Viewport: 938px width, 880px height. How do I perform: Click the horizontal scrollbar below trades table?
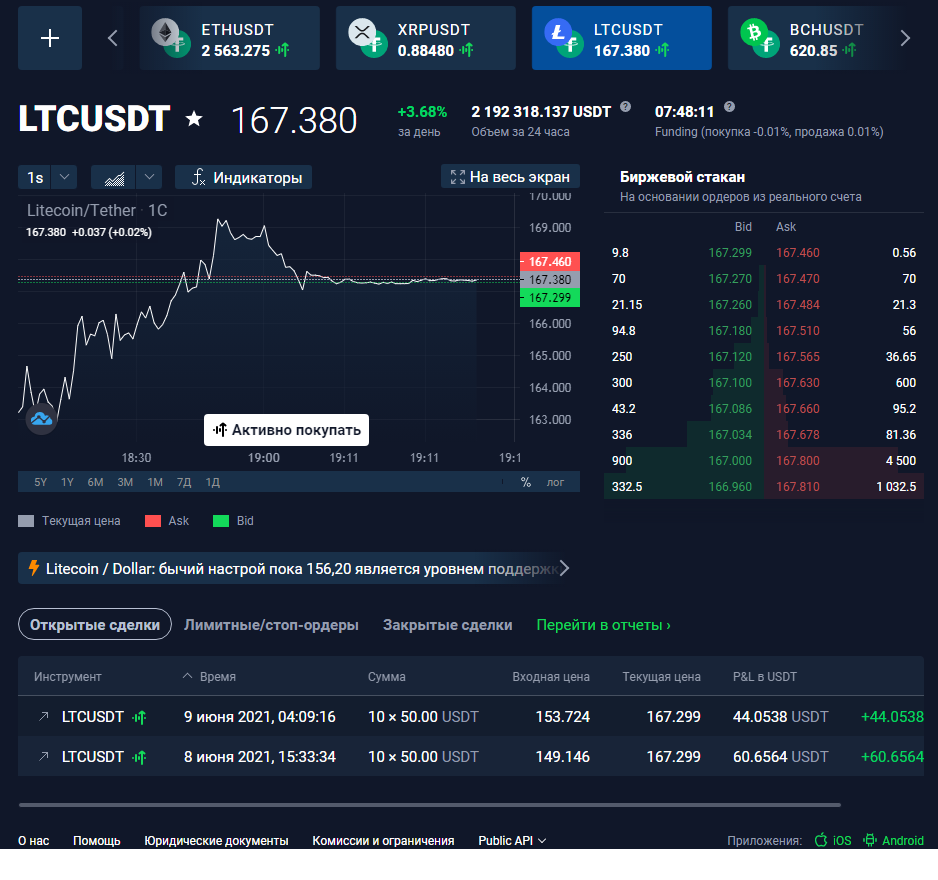(430, 805)
